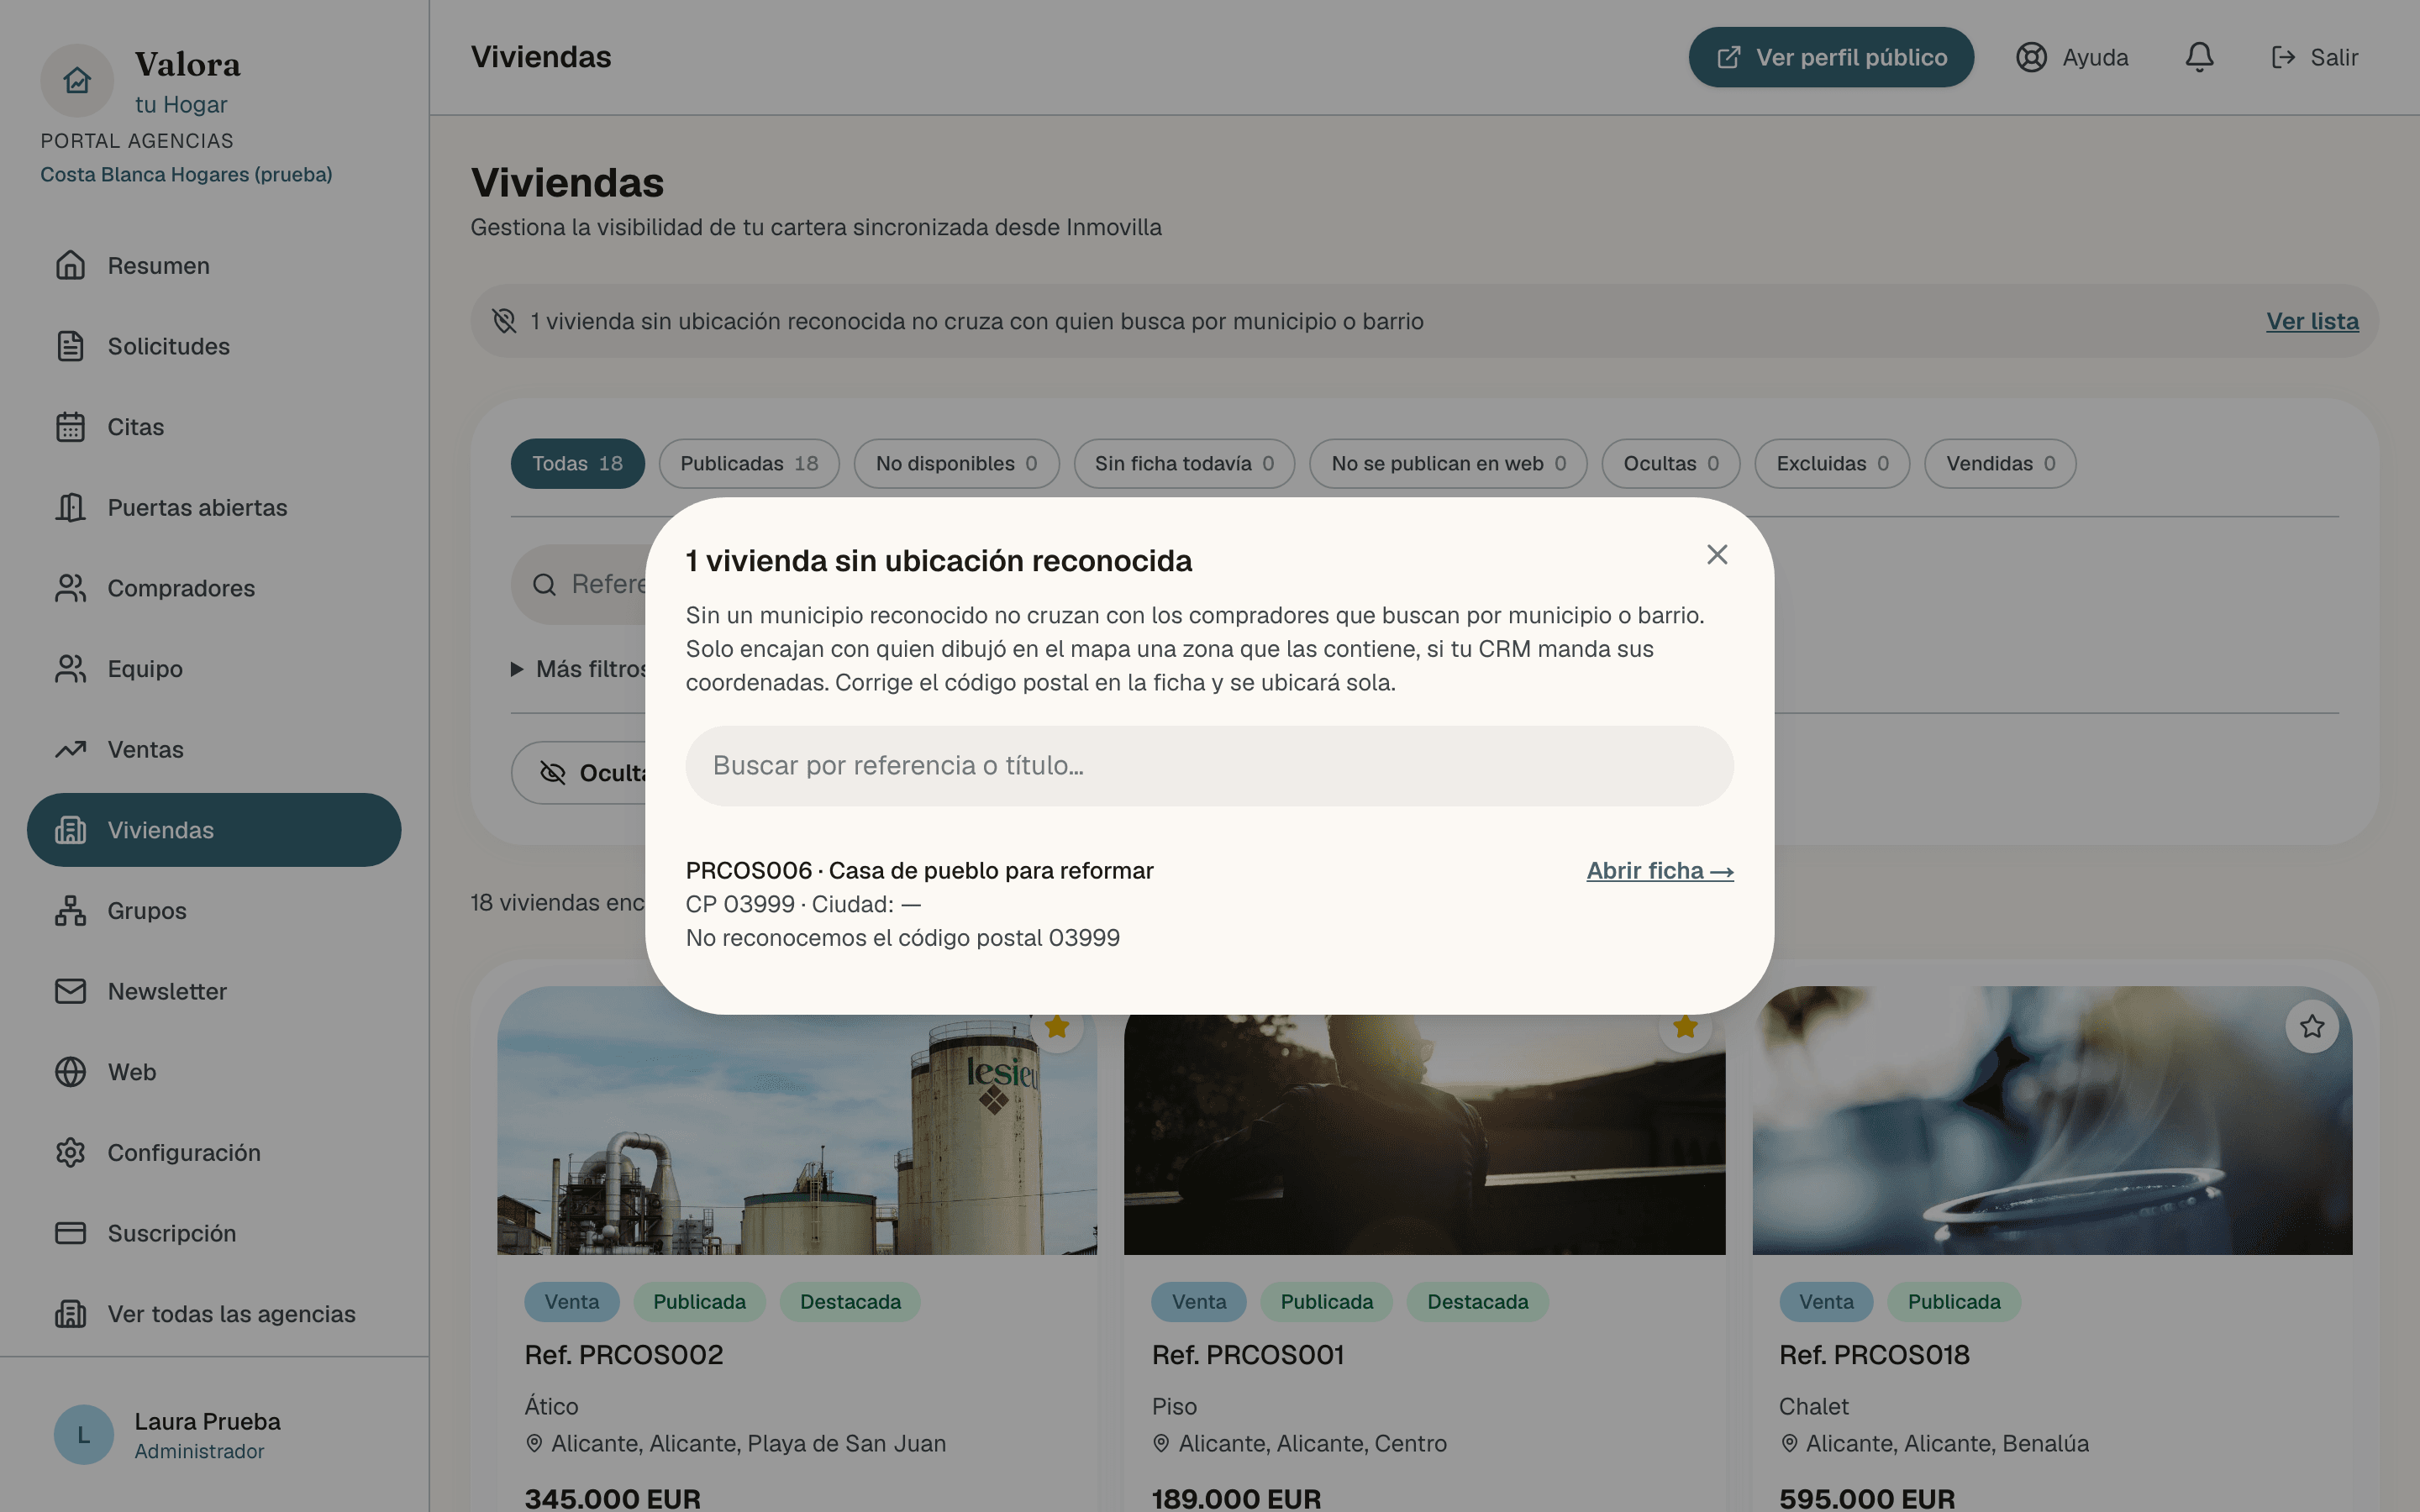
Task: Open the Ventas trend icon
Action: [70, 749]
